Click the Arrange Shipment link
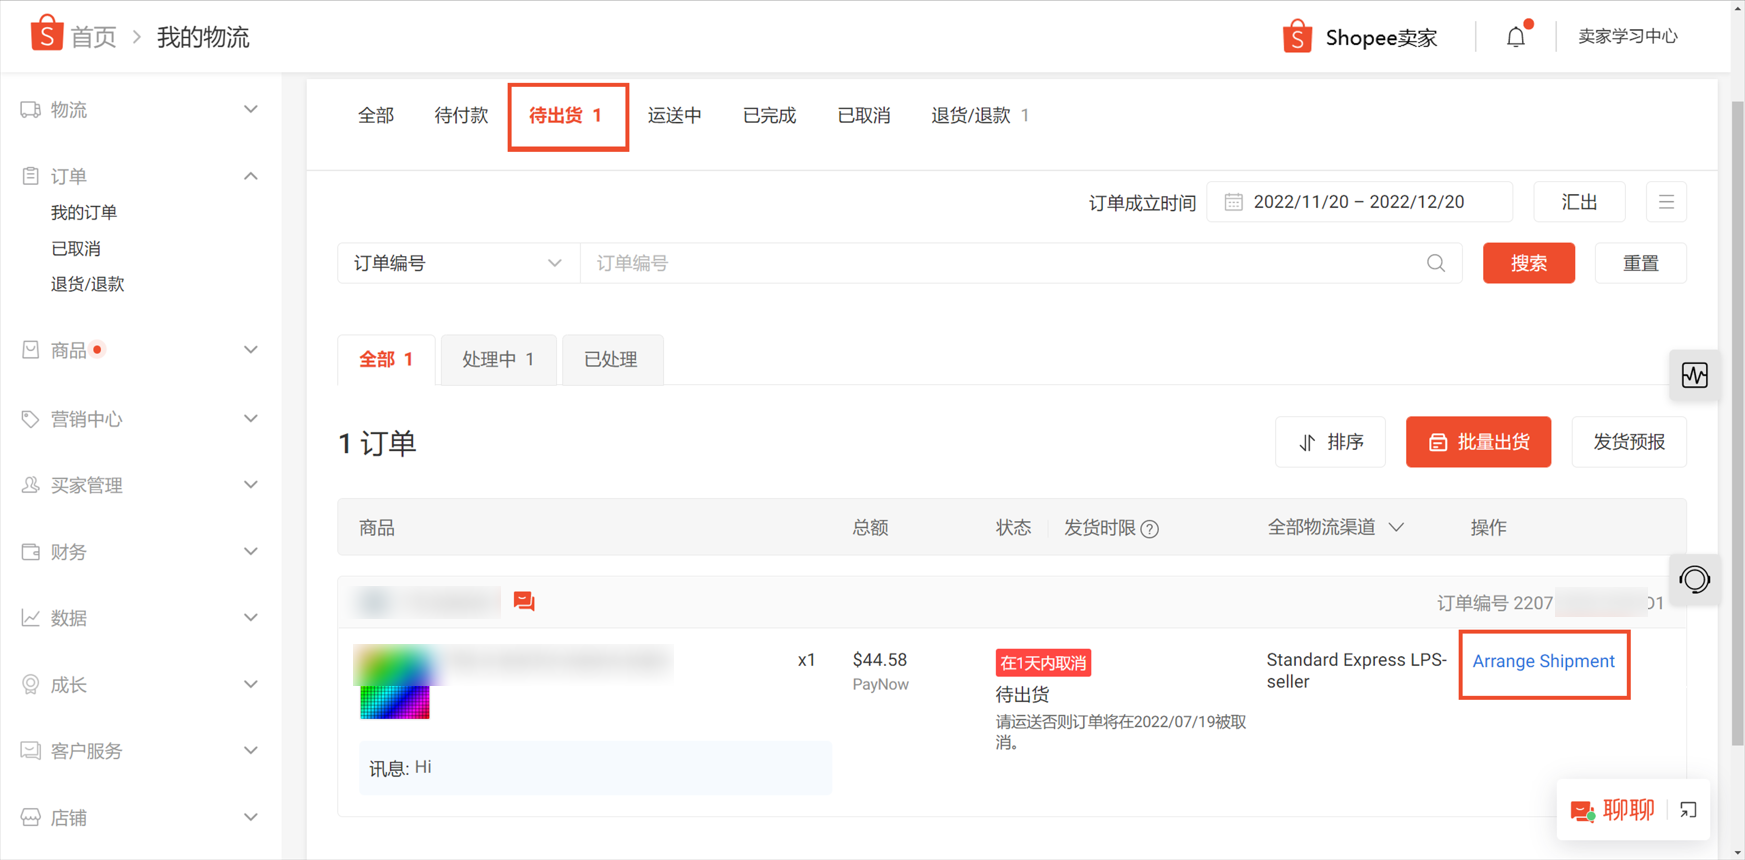1745x860 pixels. point(1543,662)
